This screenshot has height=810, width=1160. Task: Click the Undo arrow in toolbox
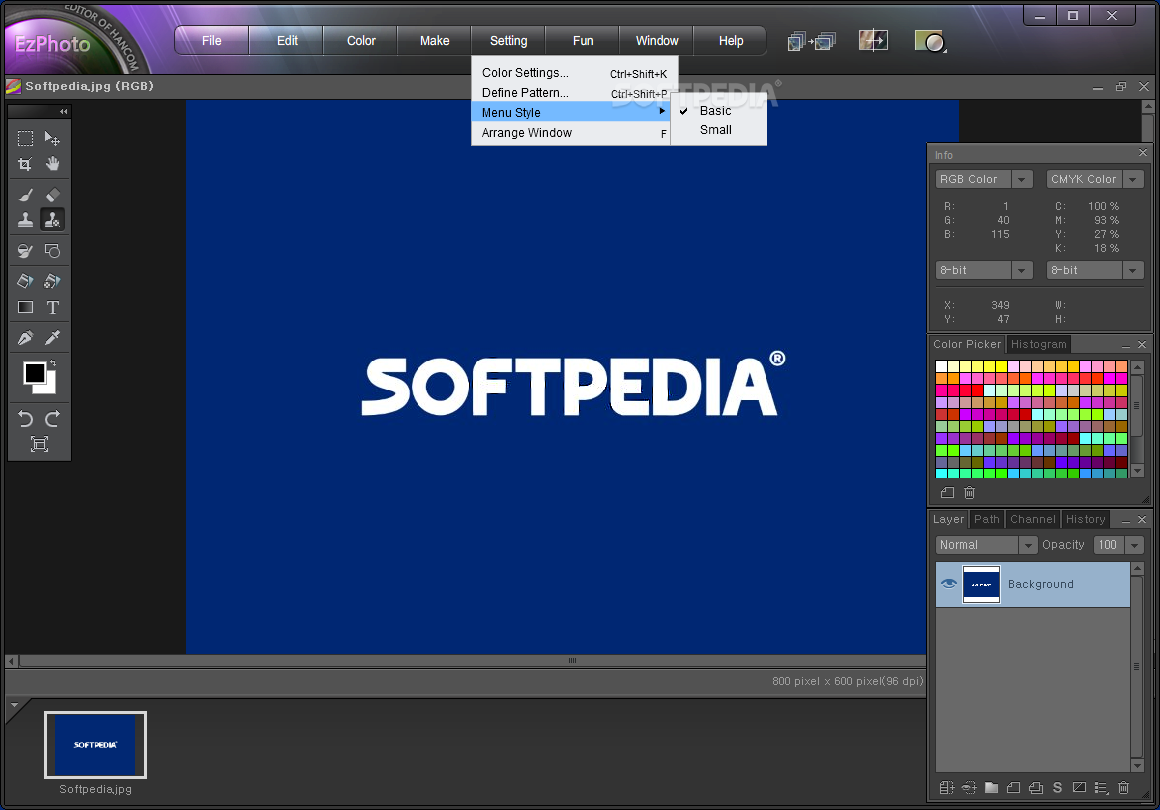(x=25, y=419)
